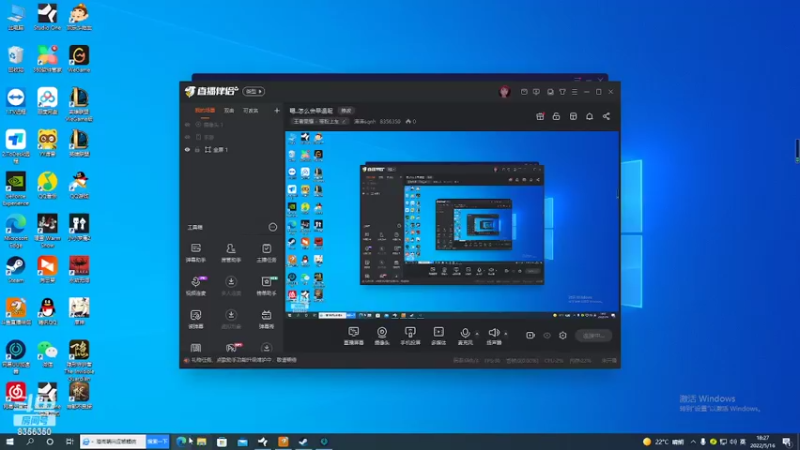The image size is (800, 450).
Task: Open WeGame desktop shortcut
Action: pyautogui.click(x=79, y=59)
